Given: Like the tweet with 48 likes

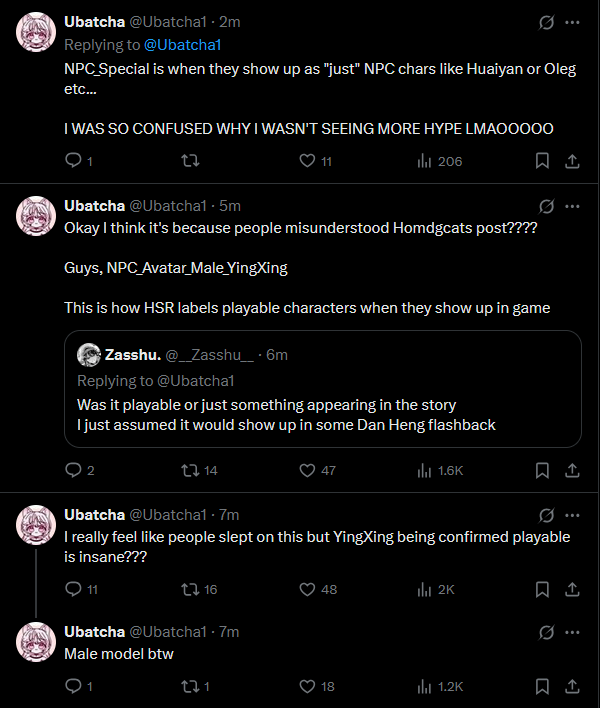Looking at the screenshot, I should (308, 589).
